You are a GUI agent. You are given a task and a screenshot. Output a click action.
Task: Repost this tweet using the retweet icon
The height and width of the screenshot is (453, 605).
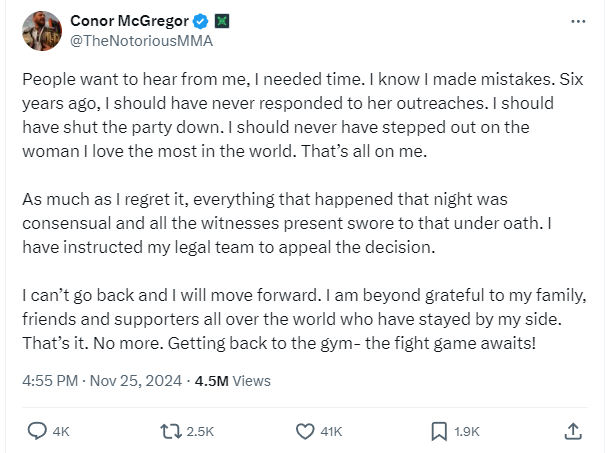click(172, 431)
